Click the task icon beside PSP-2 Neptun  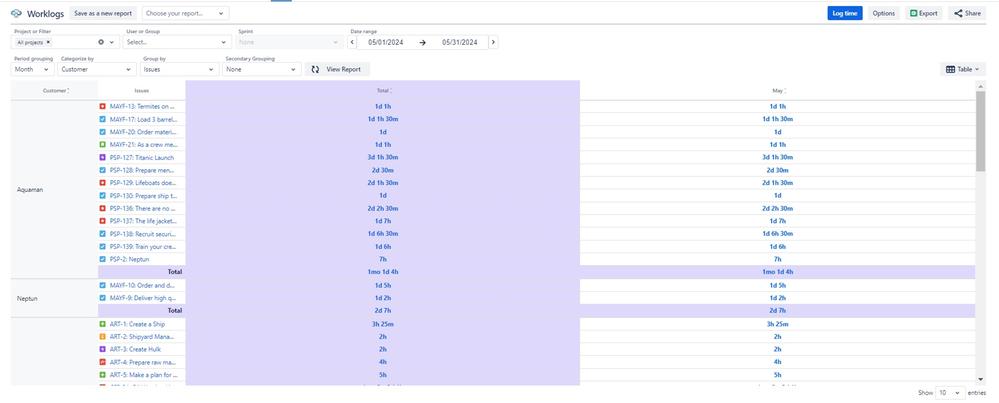click(x=103, y=259)
